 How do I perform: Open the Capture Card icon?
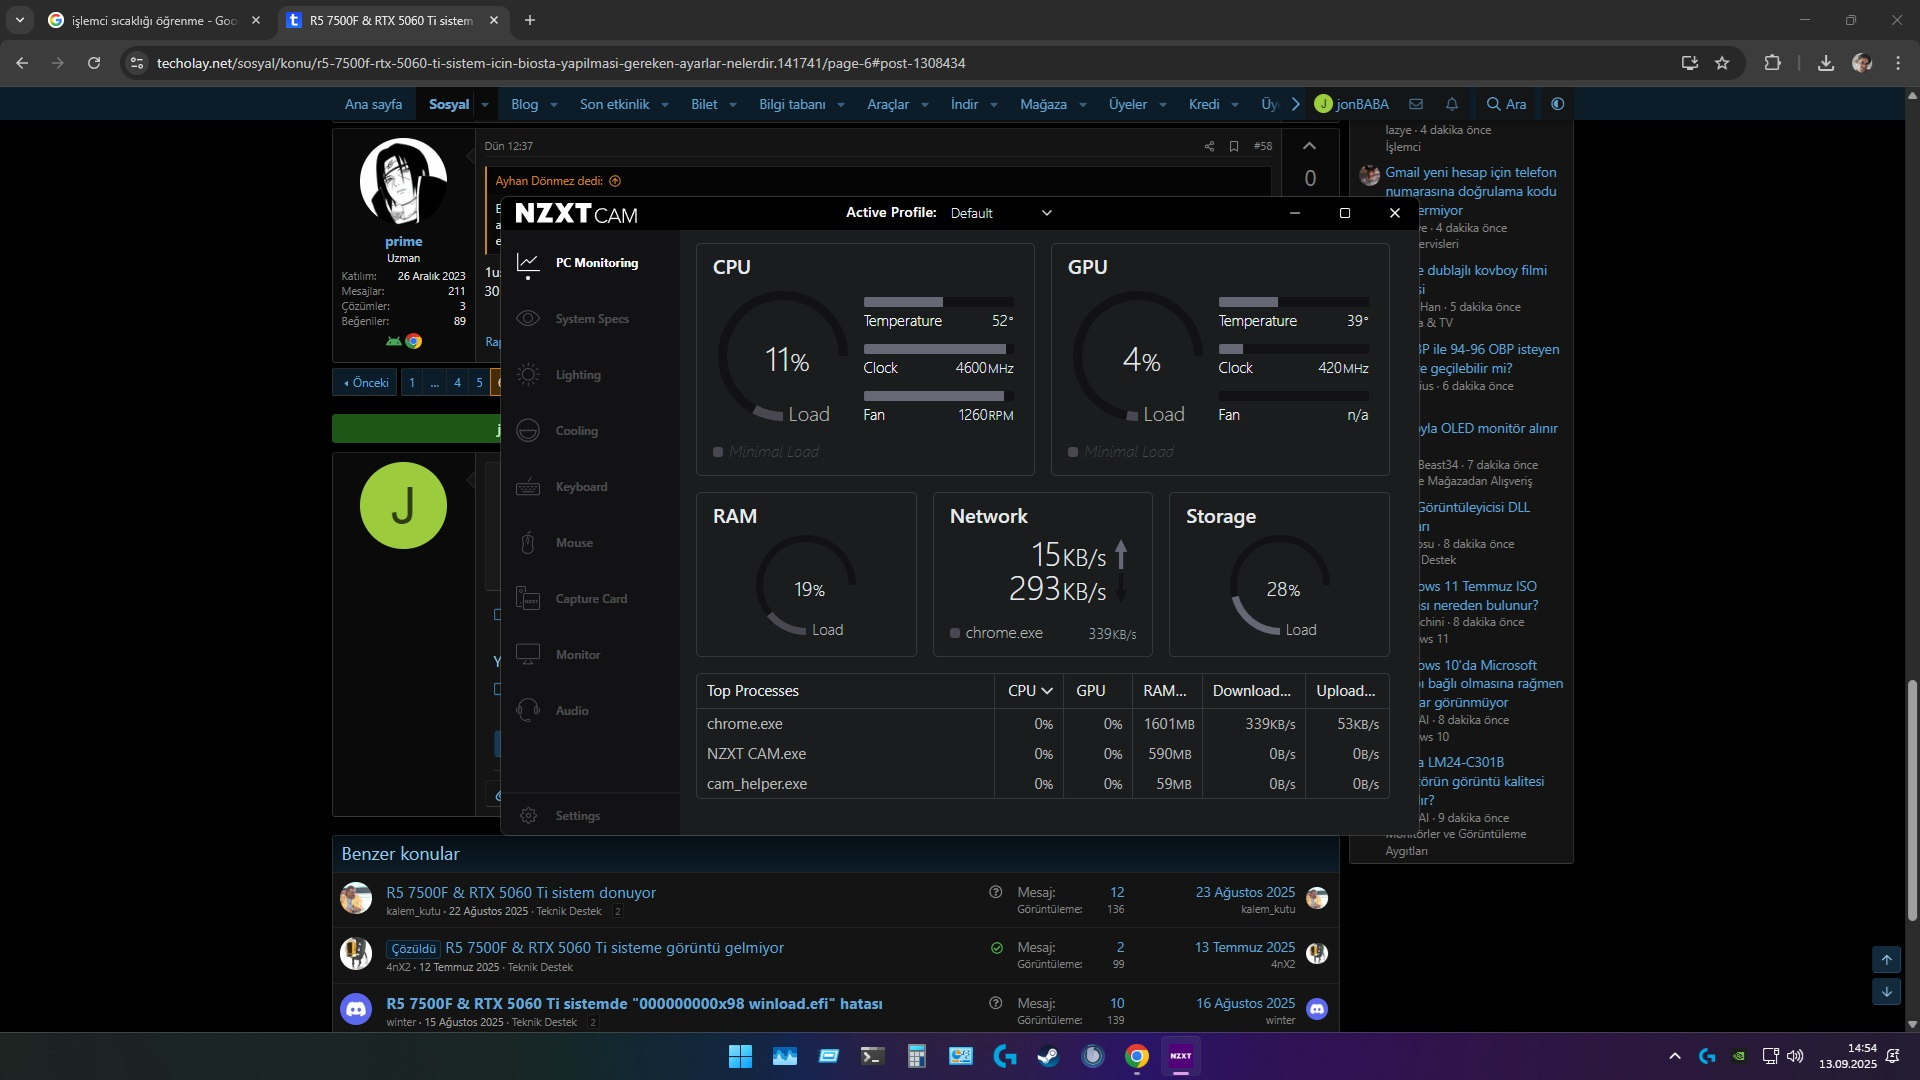[x=528, y=599]
